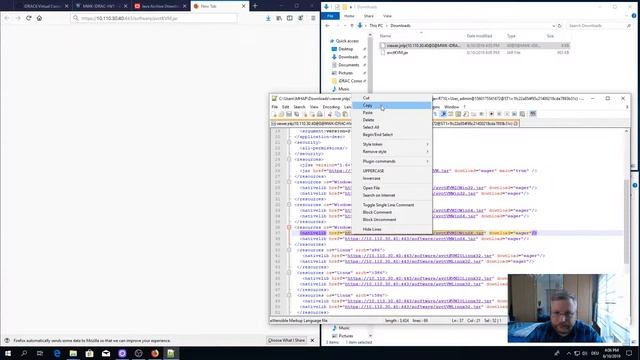Expand the Style token submenu
This screenshot has width=640, height=360.
pos(392,144)
